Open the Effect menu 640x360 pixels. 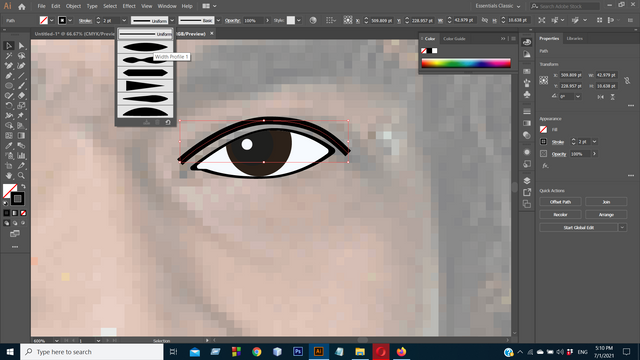click(129, 6)
